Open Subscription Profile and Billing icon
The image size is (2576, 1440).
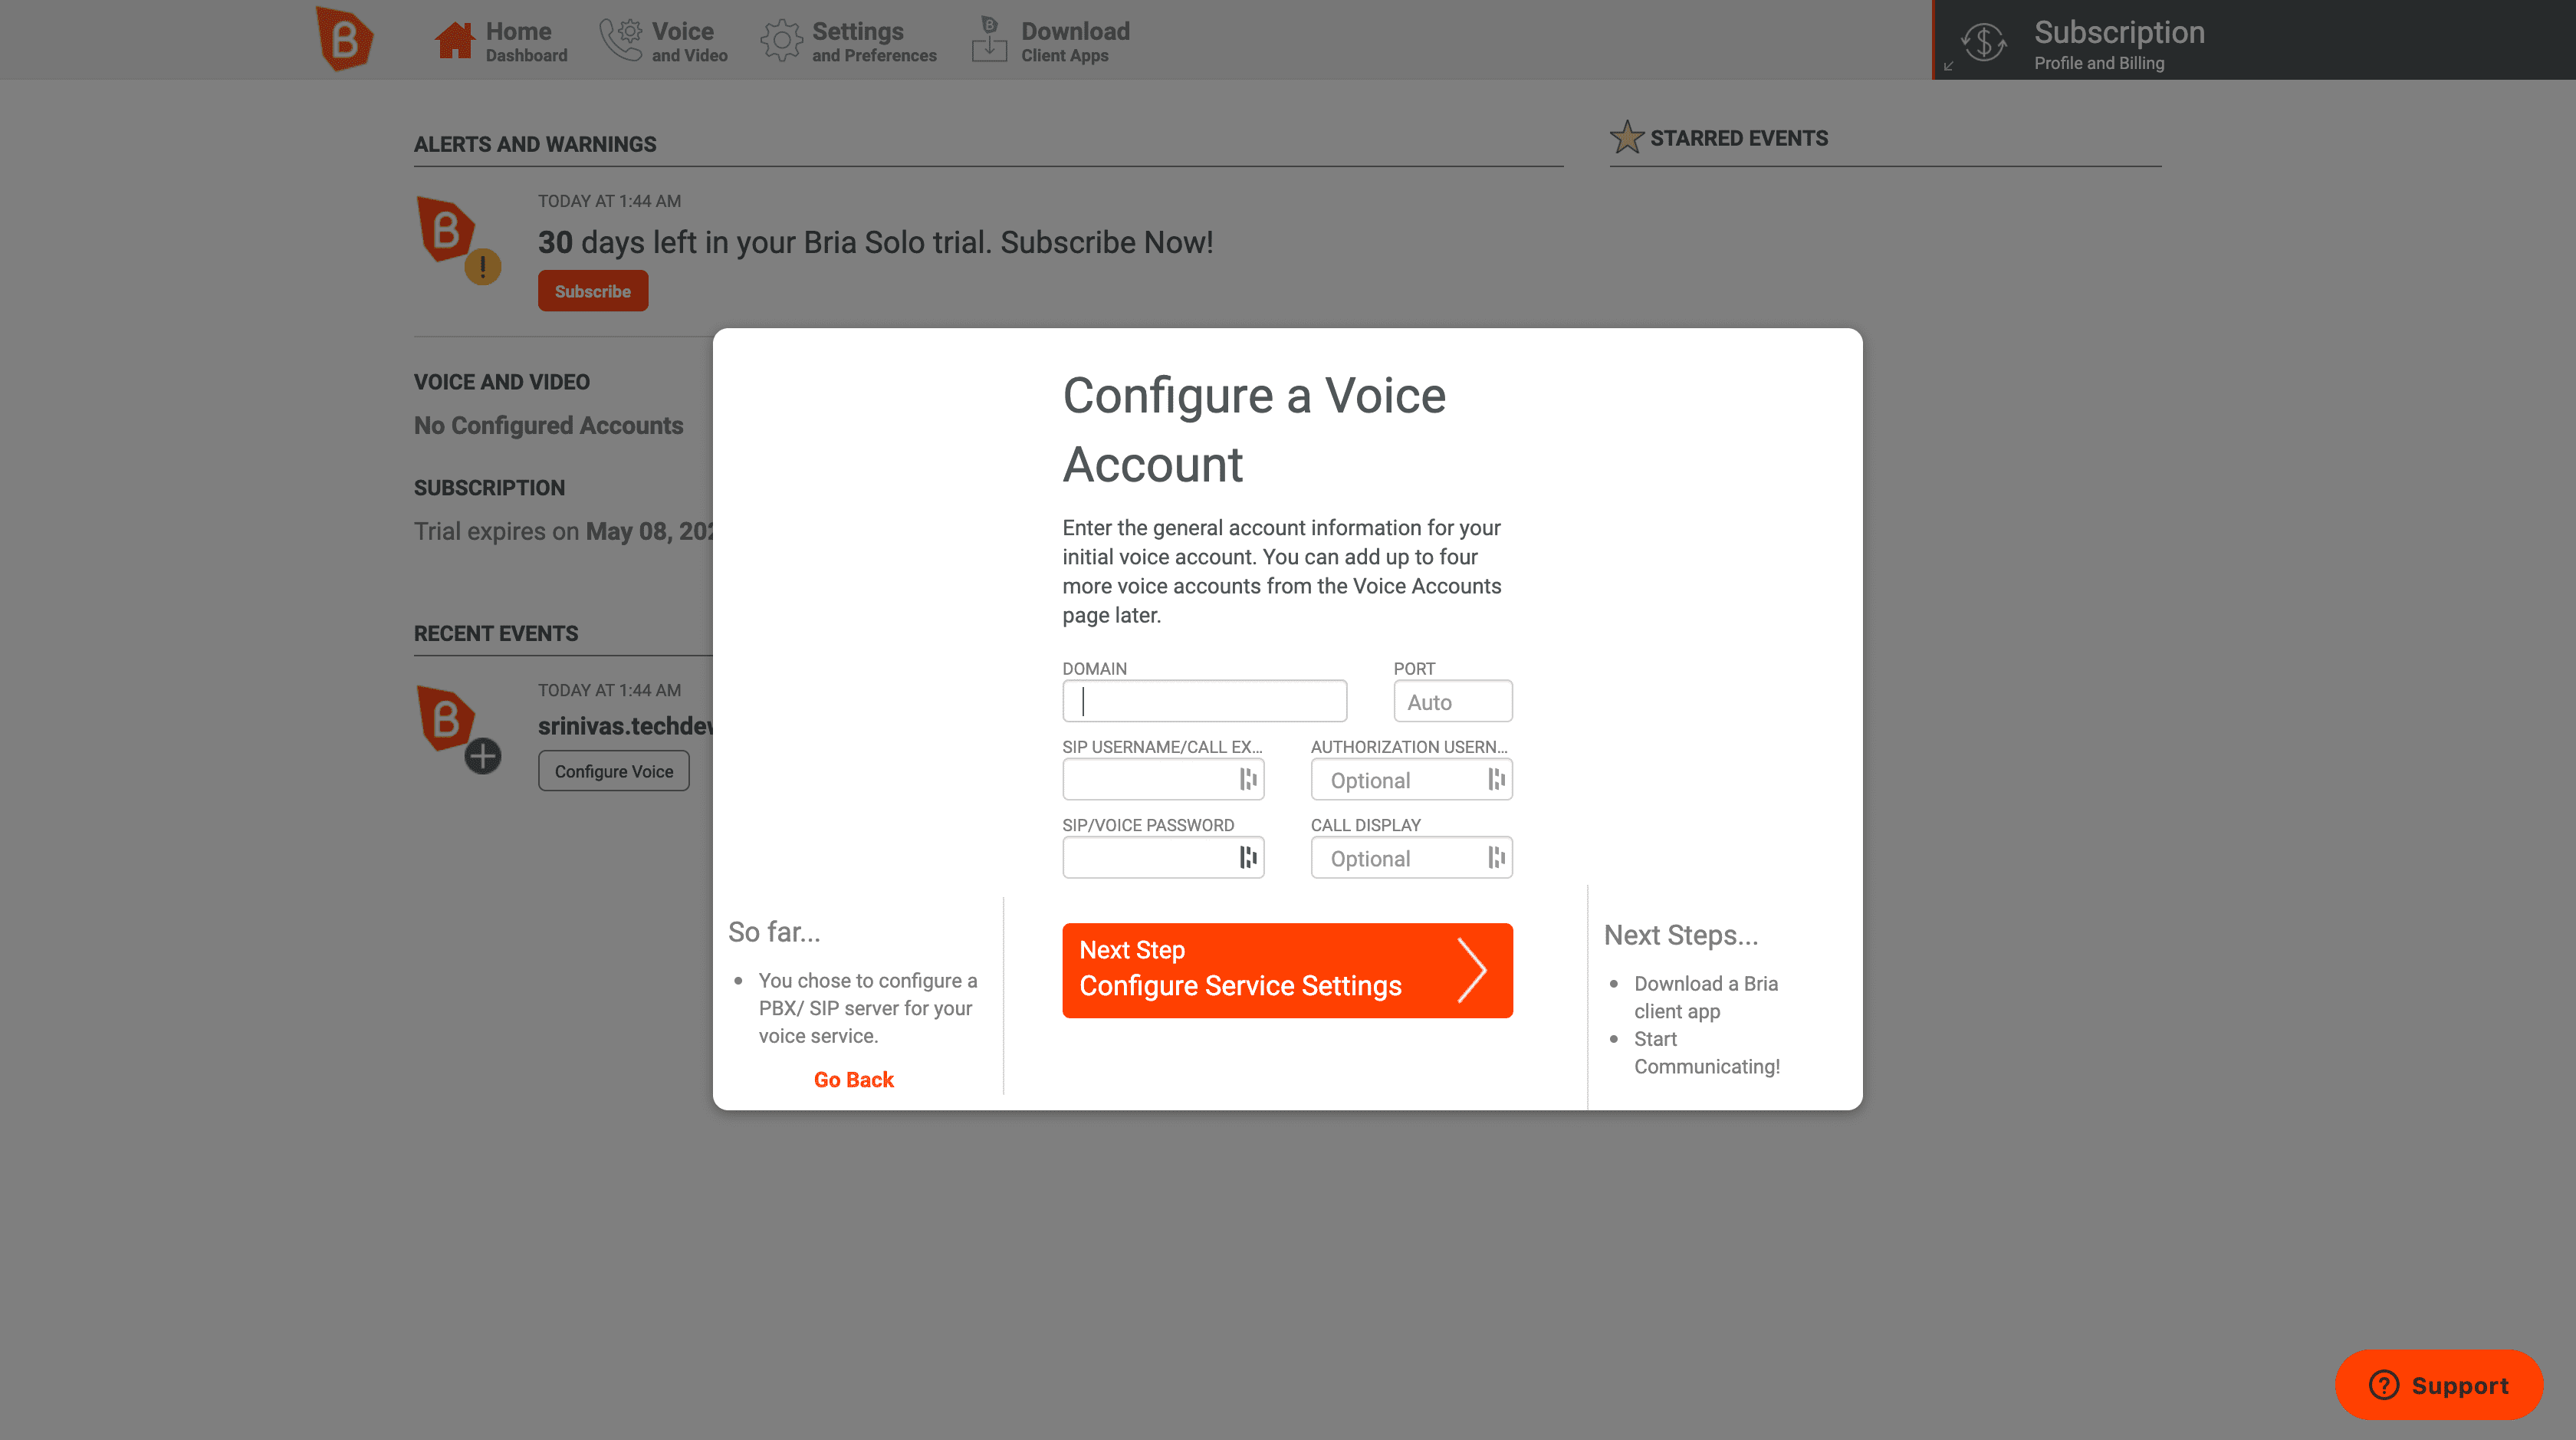1983,39
